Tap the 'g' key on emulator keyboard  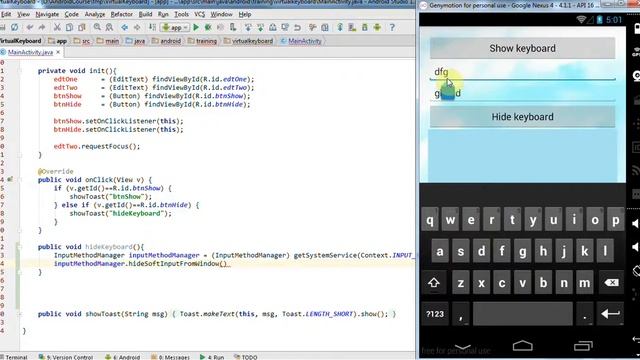point(522,251)
